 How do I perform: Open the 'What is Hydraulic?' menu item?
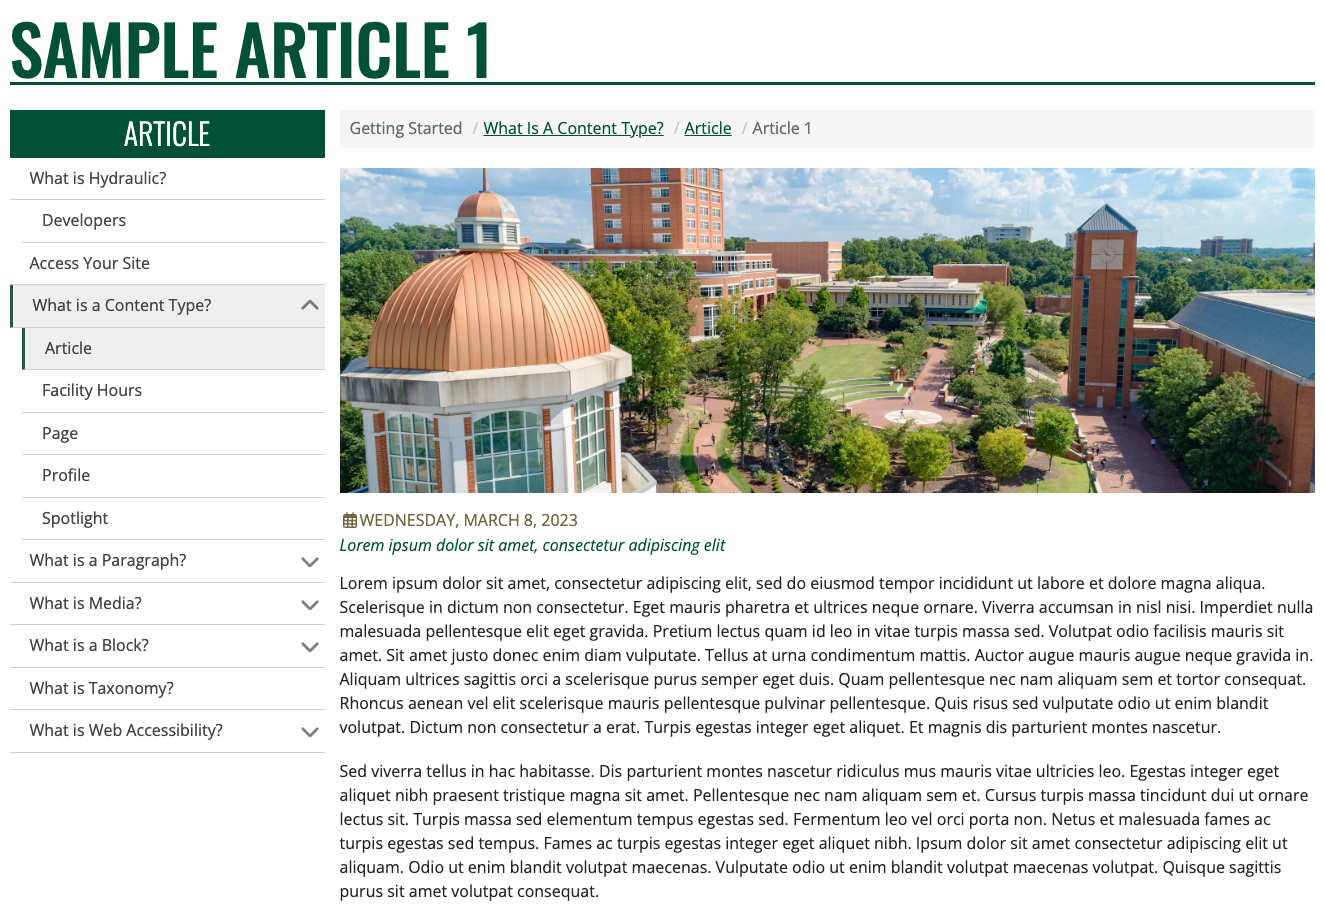[x=98, y=178]
